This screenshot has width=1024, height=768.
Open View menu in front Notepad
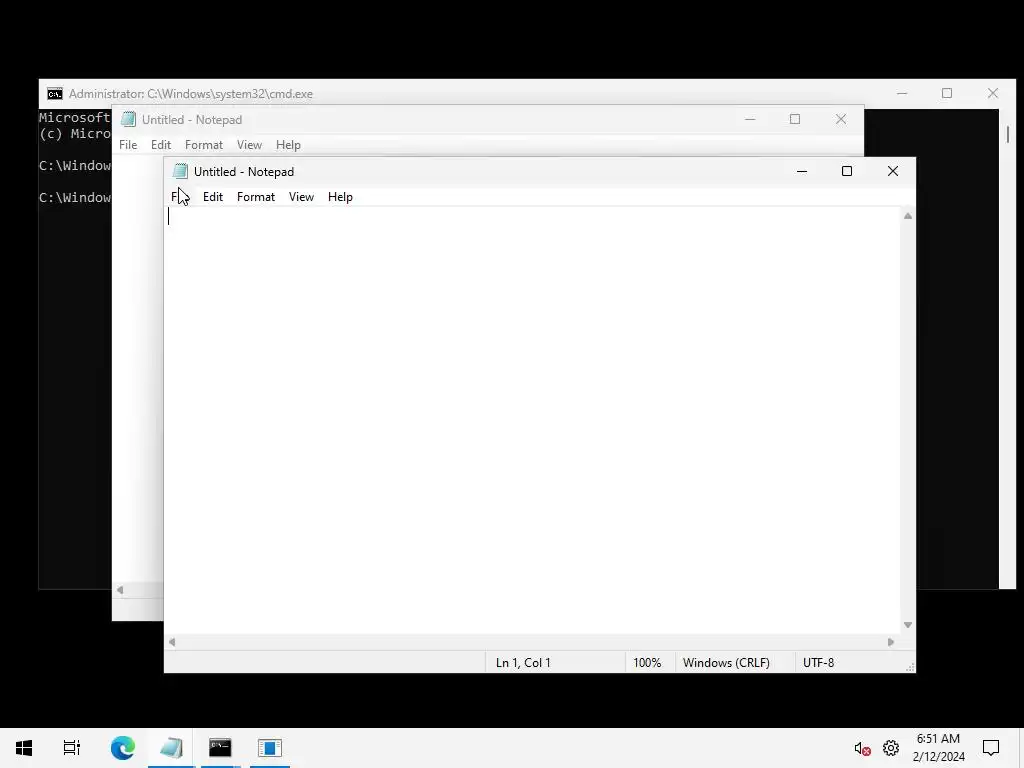301,197
